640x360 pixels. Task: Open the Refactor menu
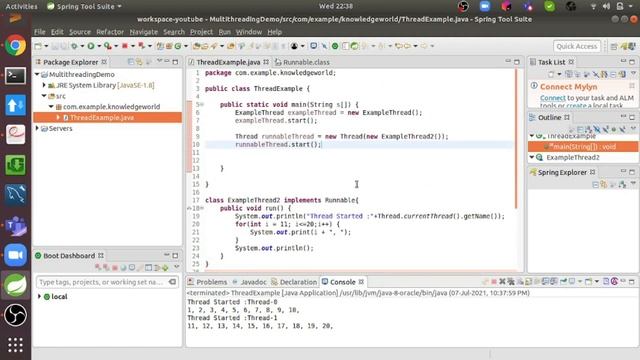click(x=110, y=32)
